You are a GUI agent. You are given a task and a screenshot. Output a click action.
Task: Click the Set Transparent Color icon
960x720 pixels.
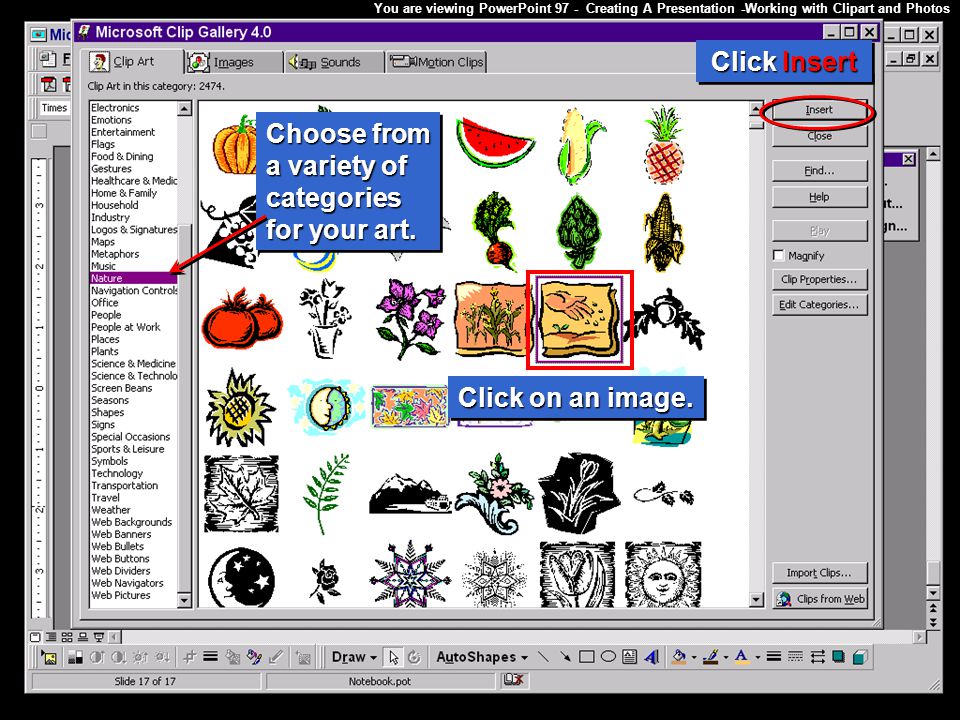click(277, 658)
